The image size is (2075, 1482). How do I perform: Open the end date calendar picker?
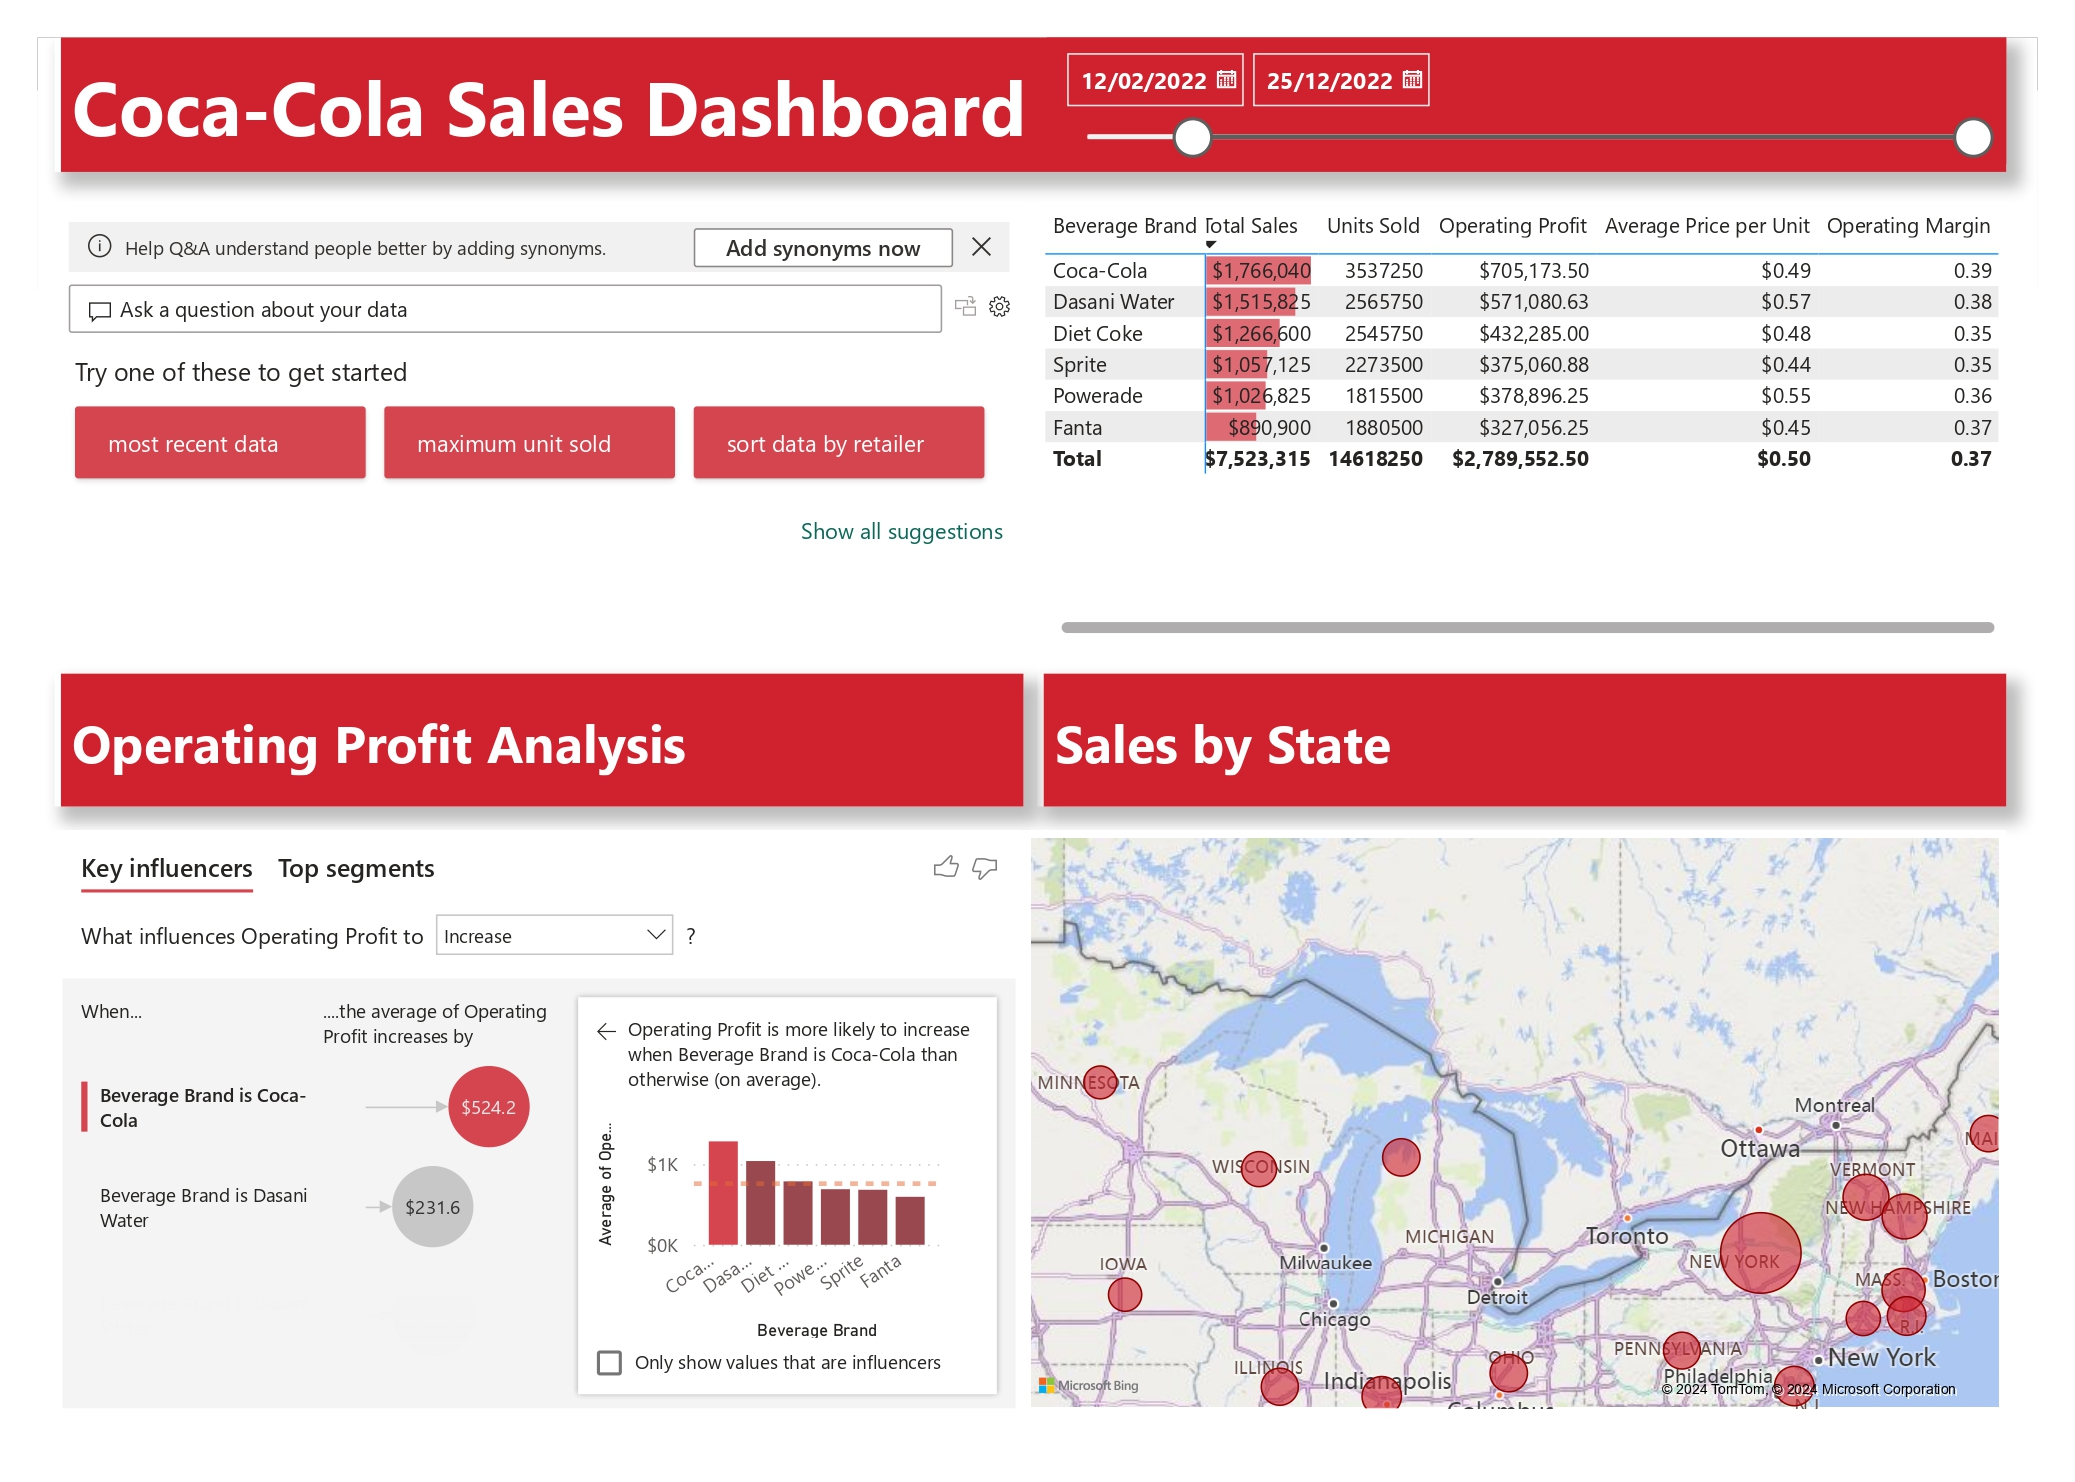click(x=1410, y=80)
